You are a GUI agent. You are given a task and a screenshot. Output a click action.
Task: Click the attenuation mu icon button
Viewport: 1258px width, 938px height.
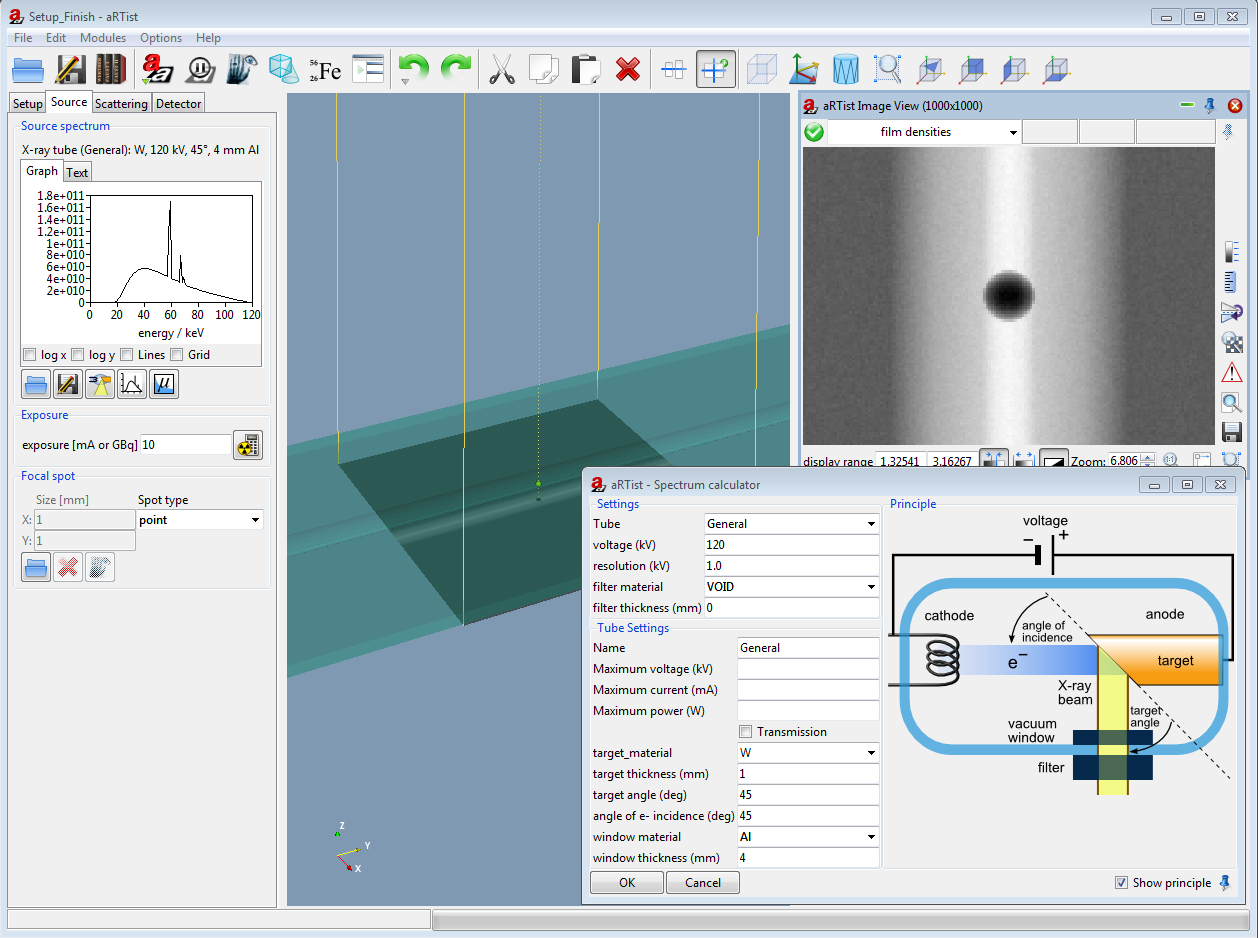[164, 384]
